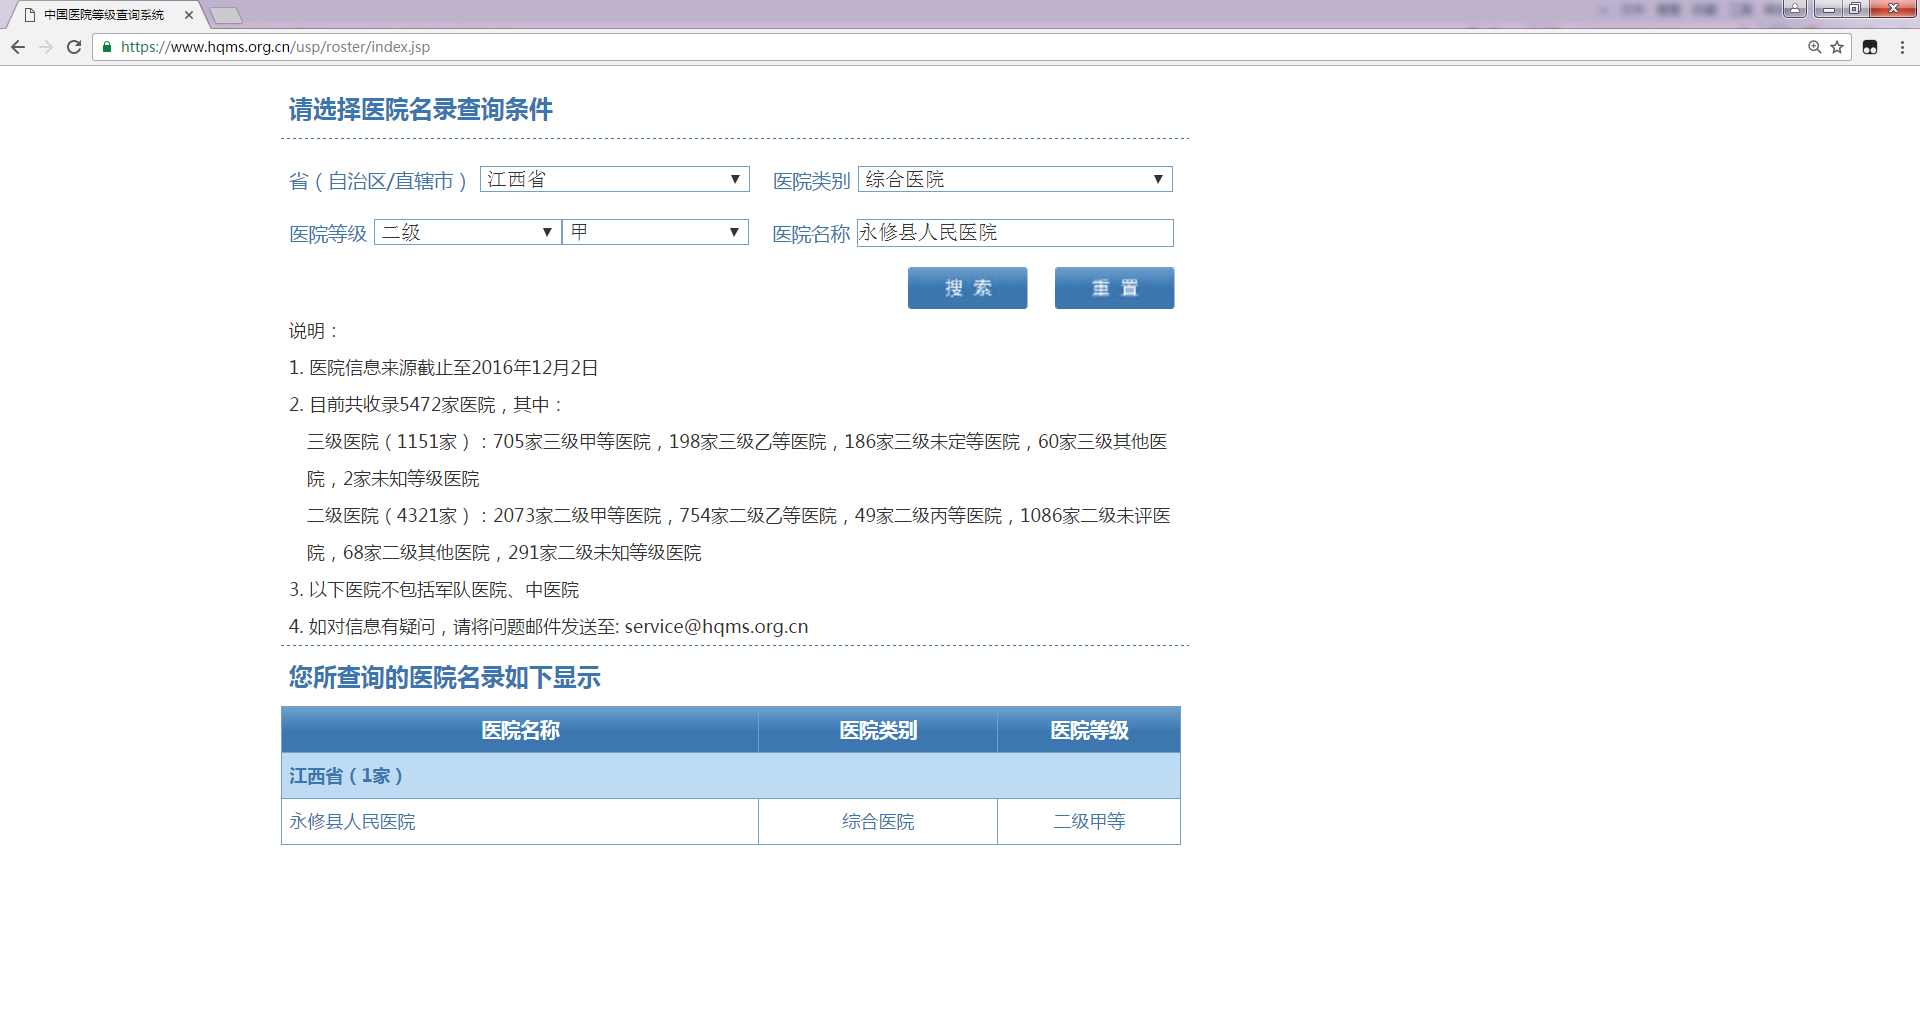Screen dimensions: 1920x1031
Task: Expand the 医院类别 dropdown showing 综合医院
Action: point(1015,179)
